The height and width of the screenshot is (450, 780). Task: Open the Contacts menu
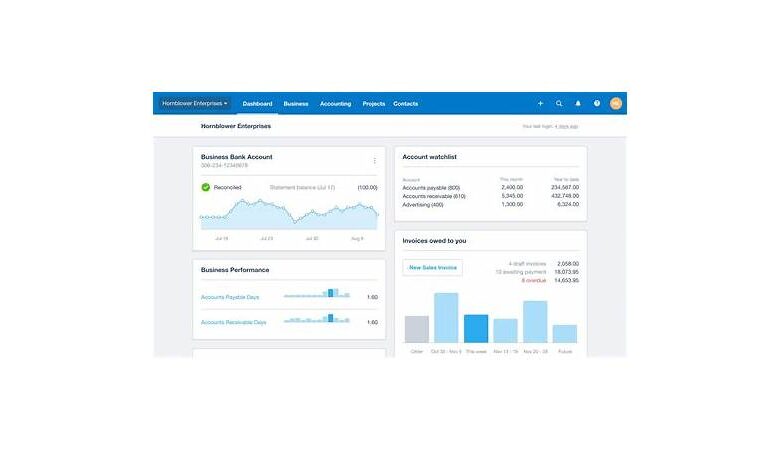coord(406,104)
